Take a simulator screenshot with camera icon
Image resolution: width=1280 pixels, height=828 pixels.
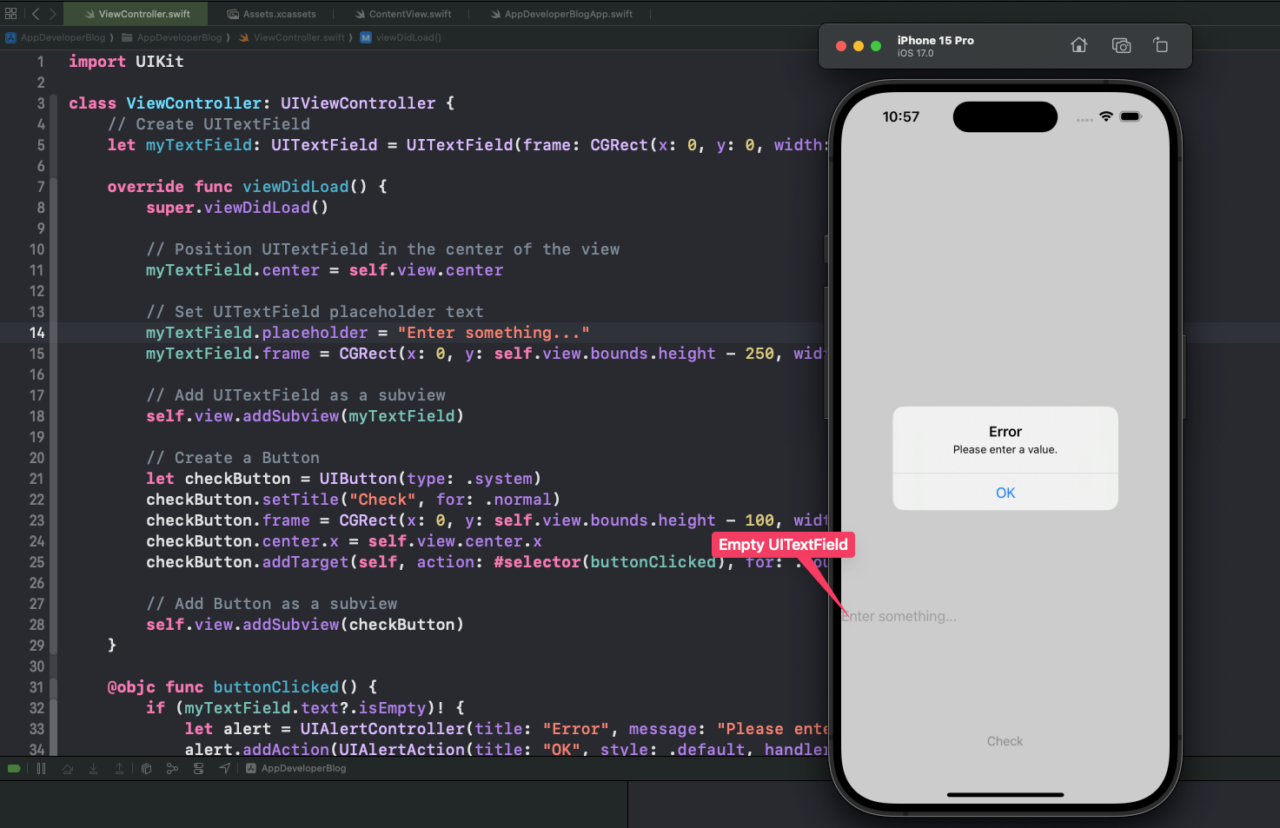[x=1121, y=45]
